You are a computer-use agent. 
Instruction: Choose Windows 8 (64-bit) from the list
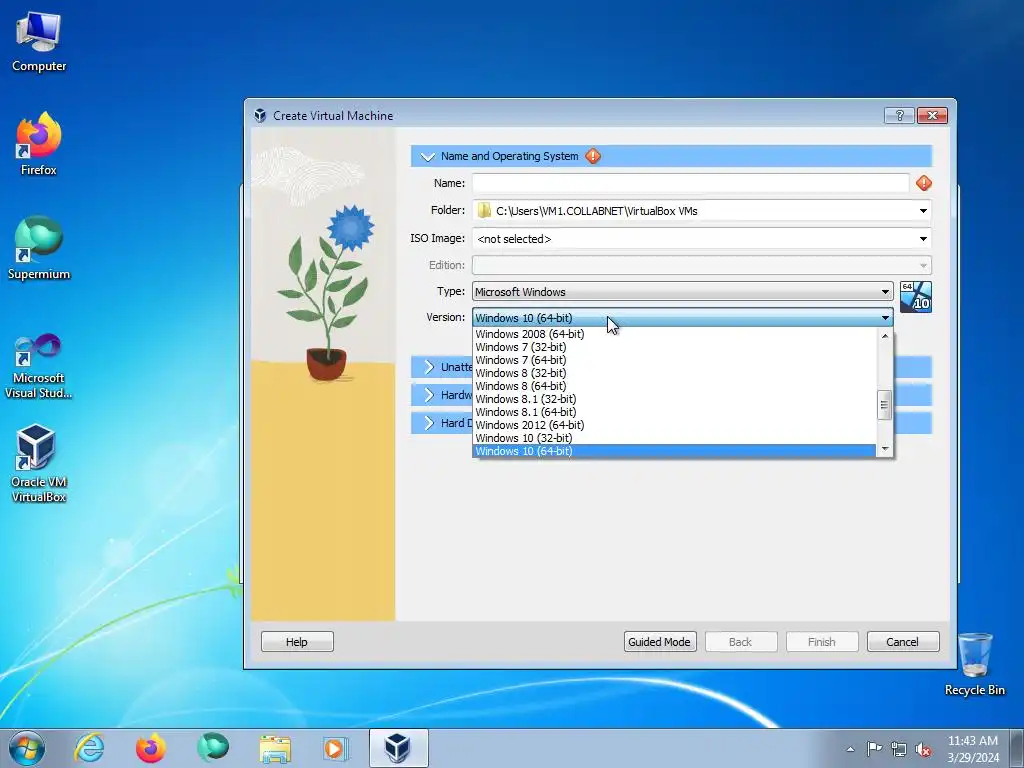point(674,386)
